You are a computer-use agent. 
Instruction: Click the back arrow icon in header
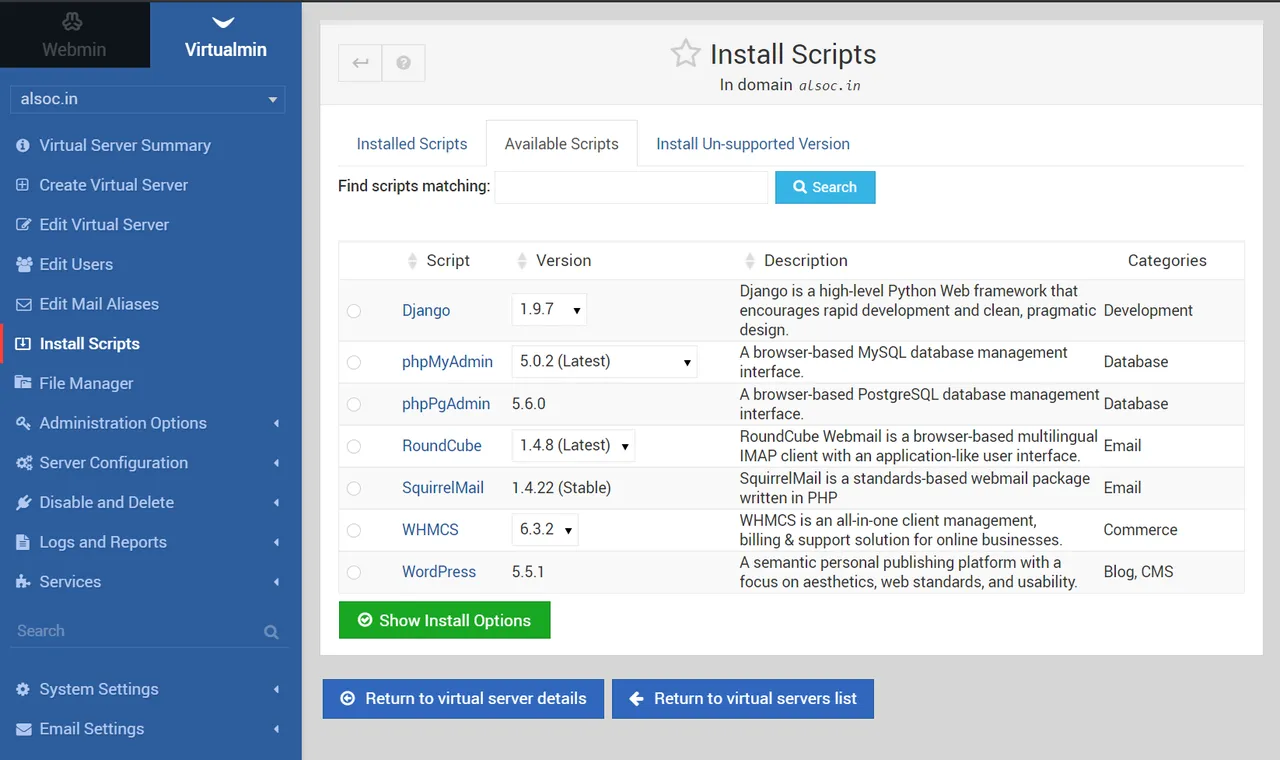360,63
